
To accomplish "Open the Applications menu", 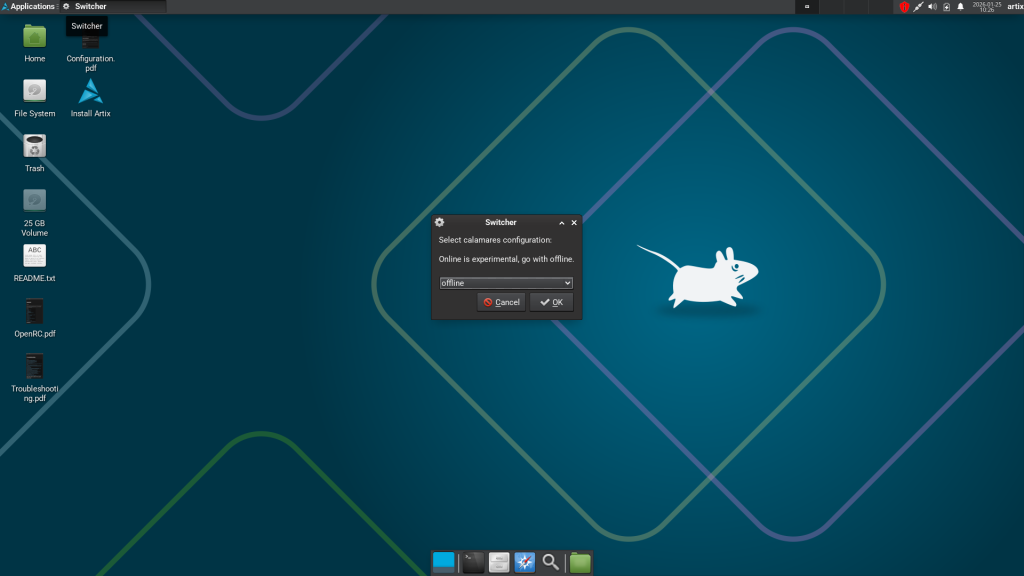I will pyautogui.click(x=27, y=6).
